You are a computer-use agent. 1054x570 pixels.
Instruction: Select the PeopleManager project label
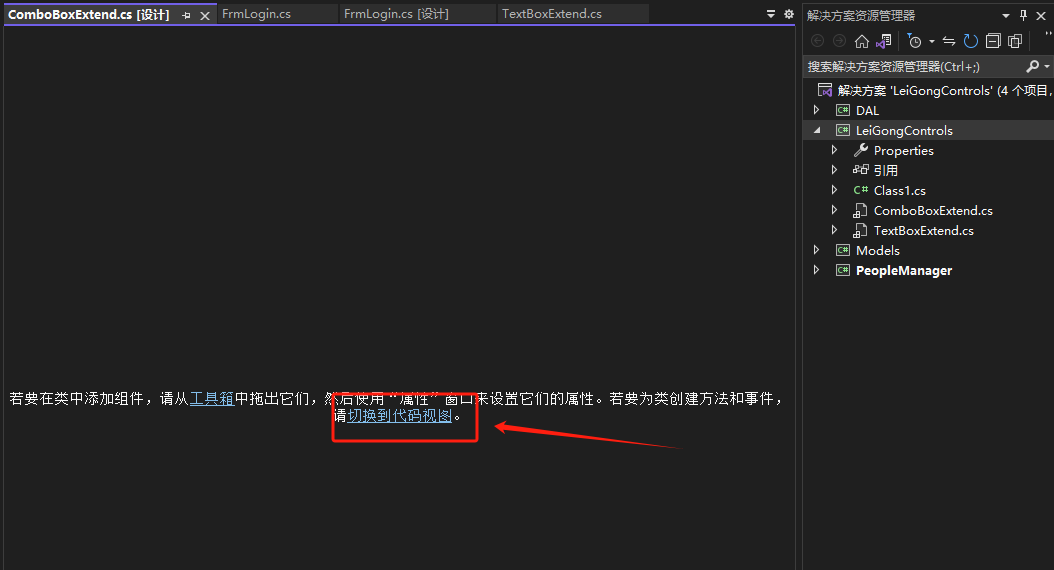[x=904, y=270]
